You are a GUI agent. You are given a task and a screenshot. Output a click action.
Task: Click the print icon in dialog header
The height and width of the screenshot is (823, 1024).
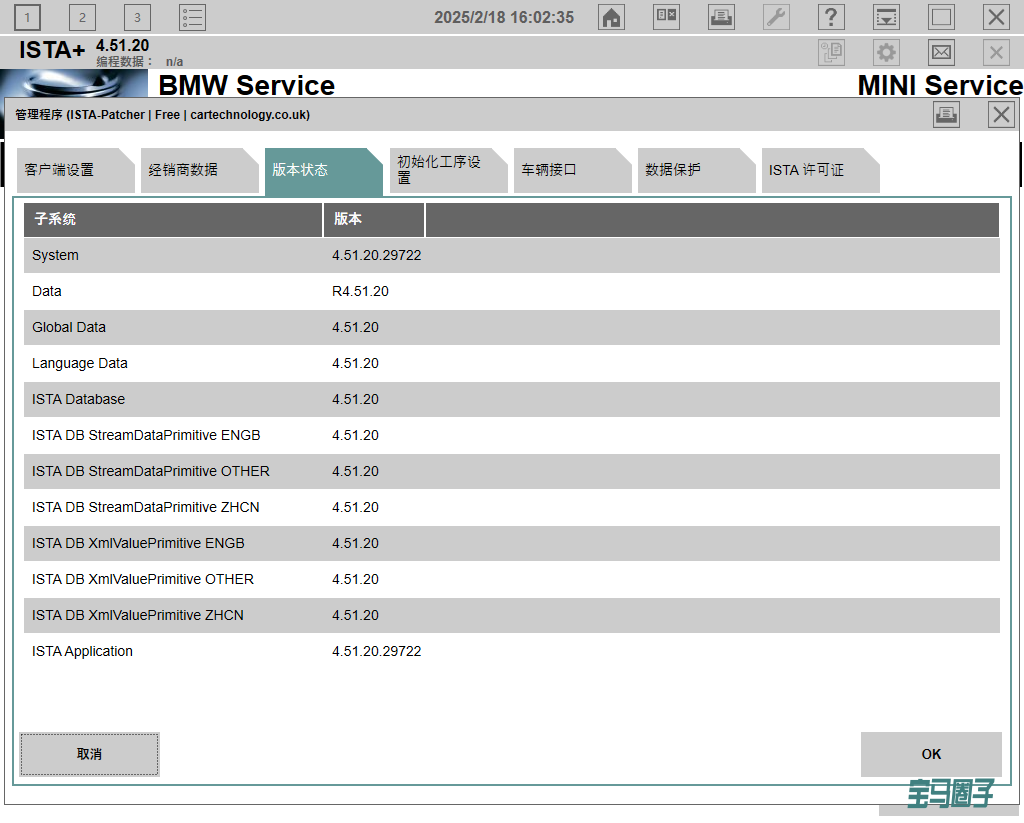[x=946, y=115]
